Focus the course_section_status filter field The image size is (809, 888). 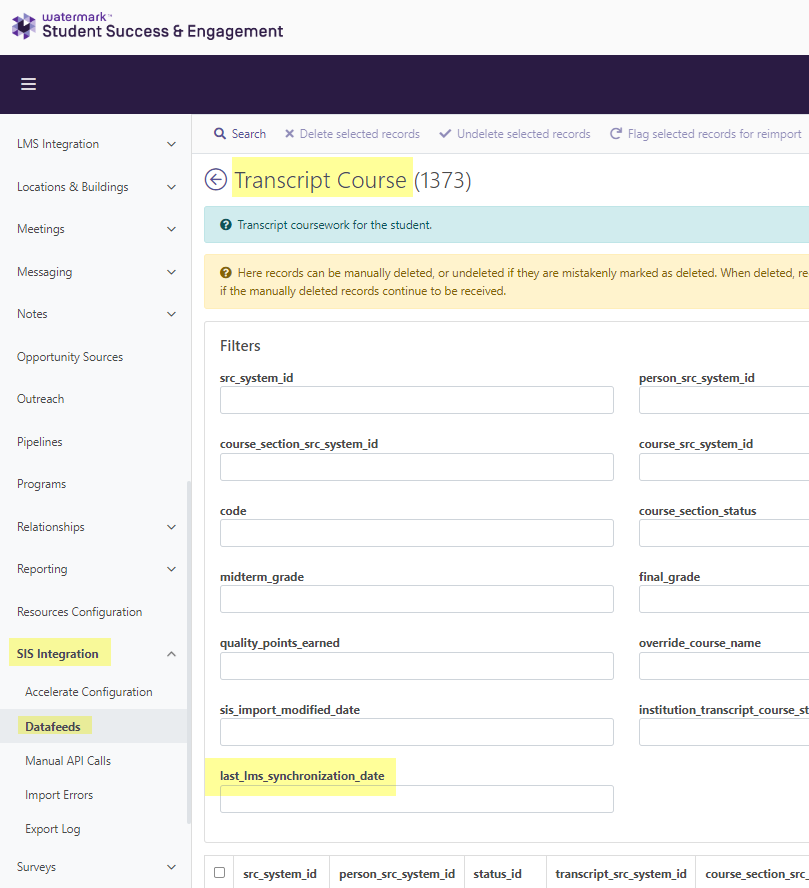(724, 533)
